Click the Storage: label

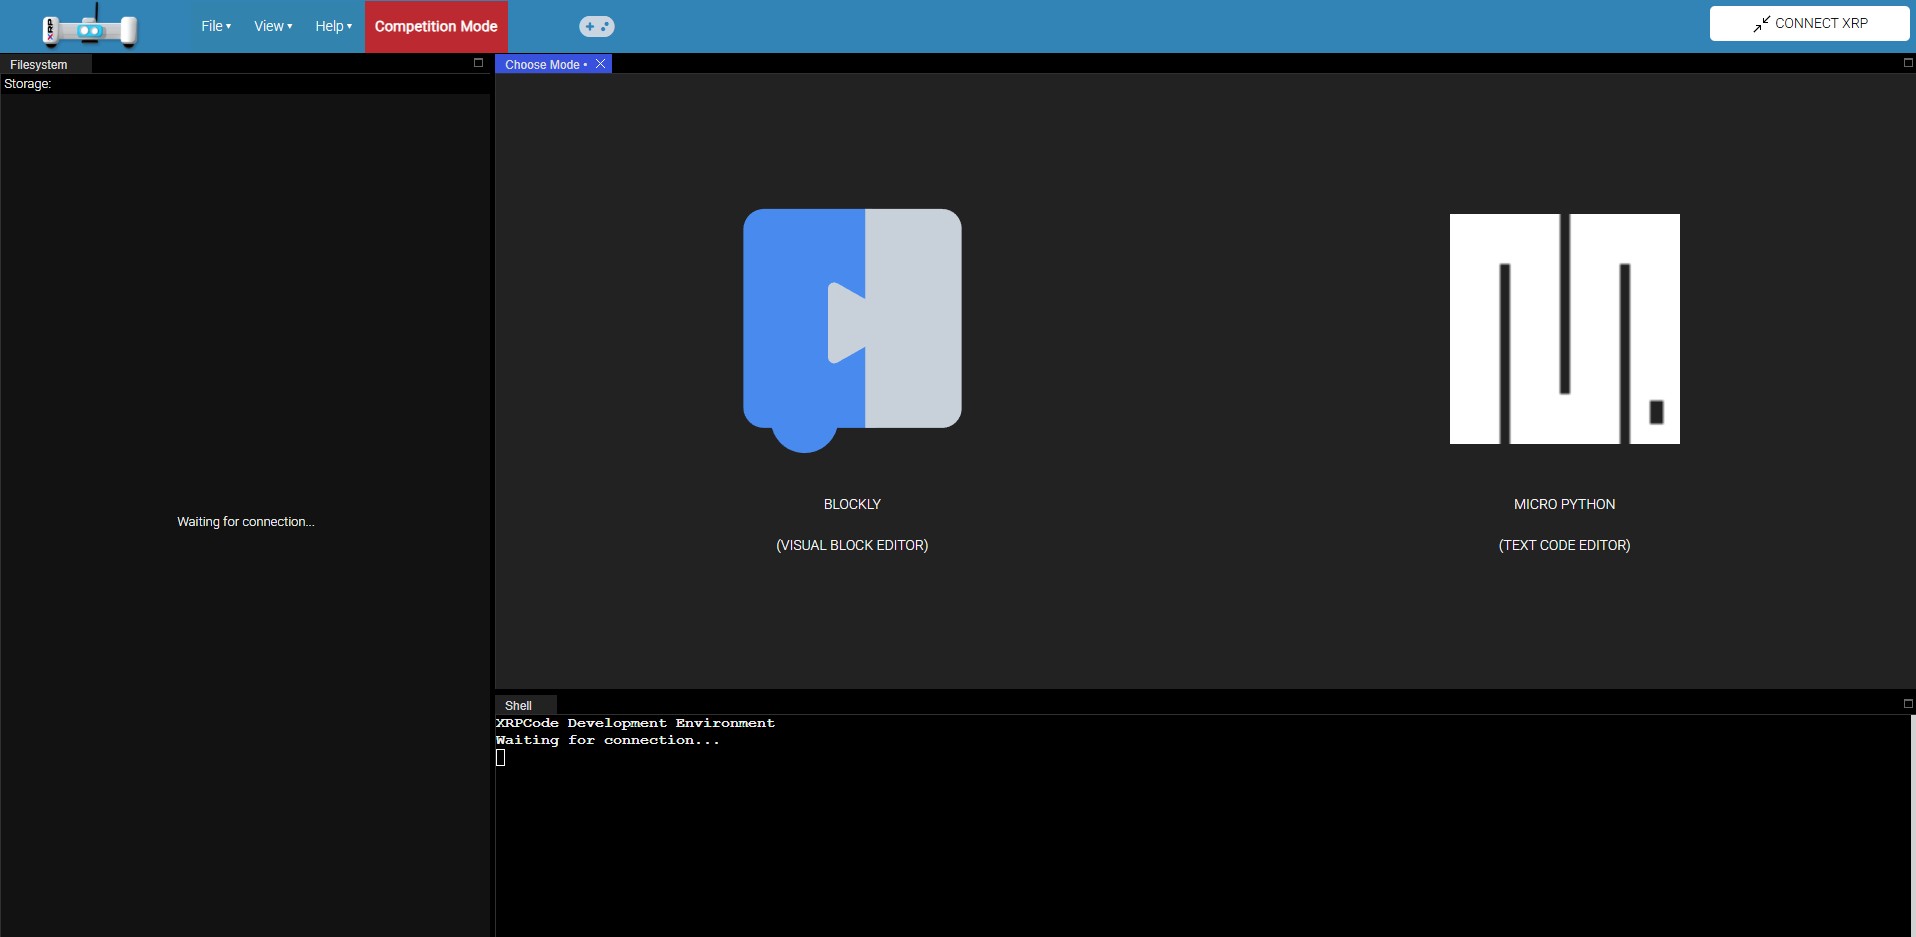coord(28,84)
